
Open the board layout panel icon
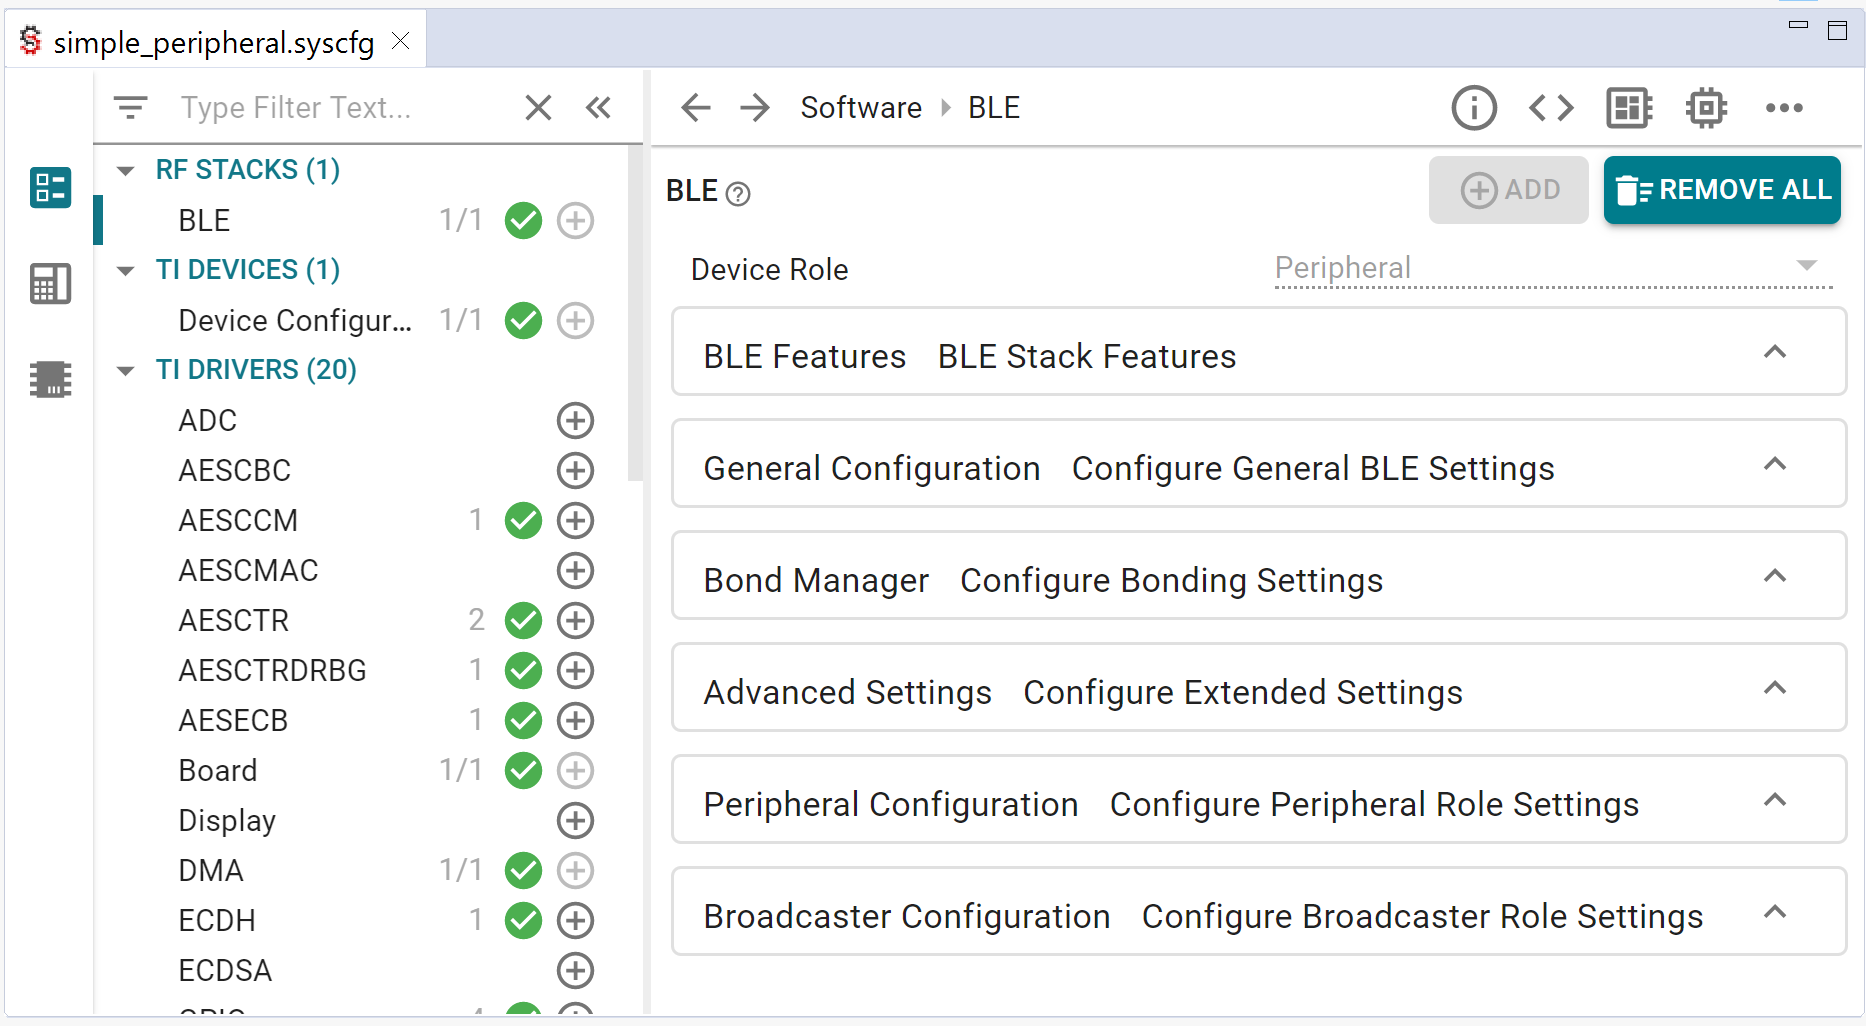point(1628,108)
